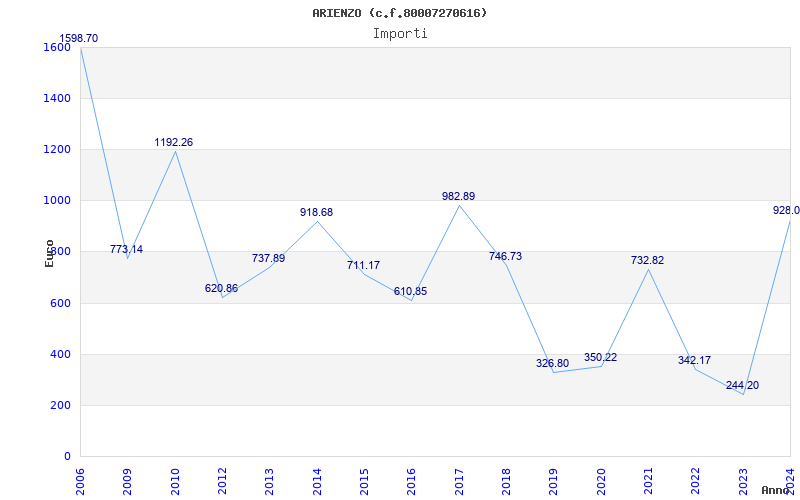Select the 737.89 data label
The width and height of the screenshot is (800, 500).
[268, 259]
